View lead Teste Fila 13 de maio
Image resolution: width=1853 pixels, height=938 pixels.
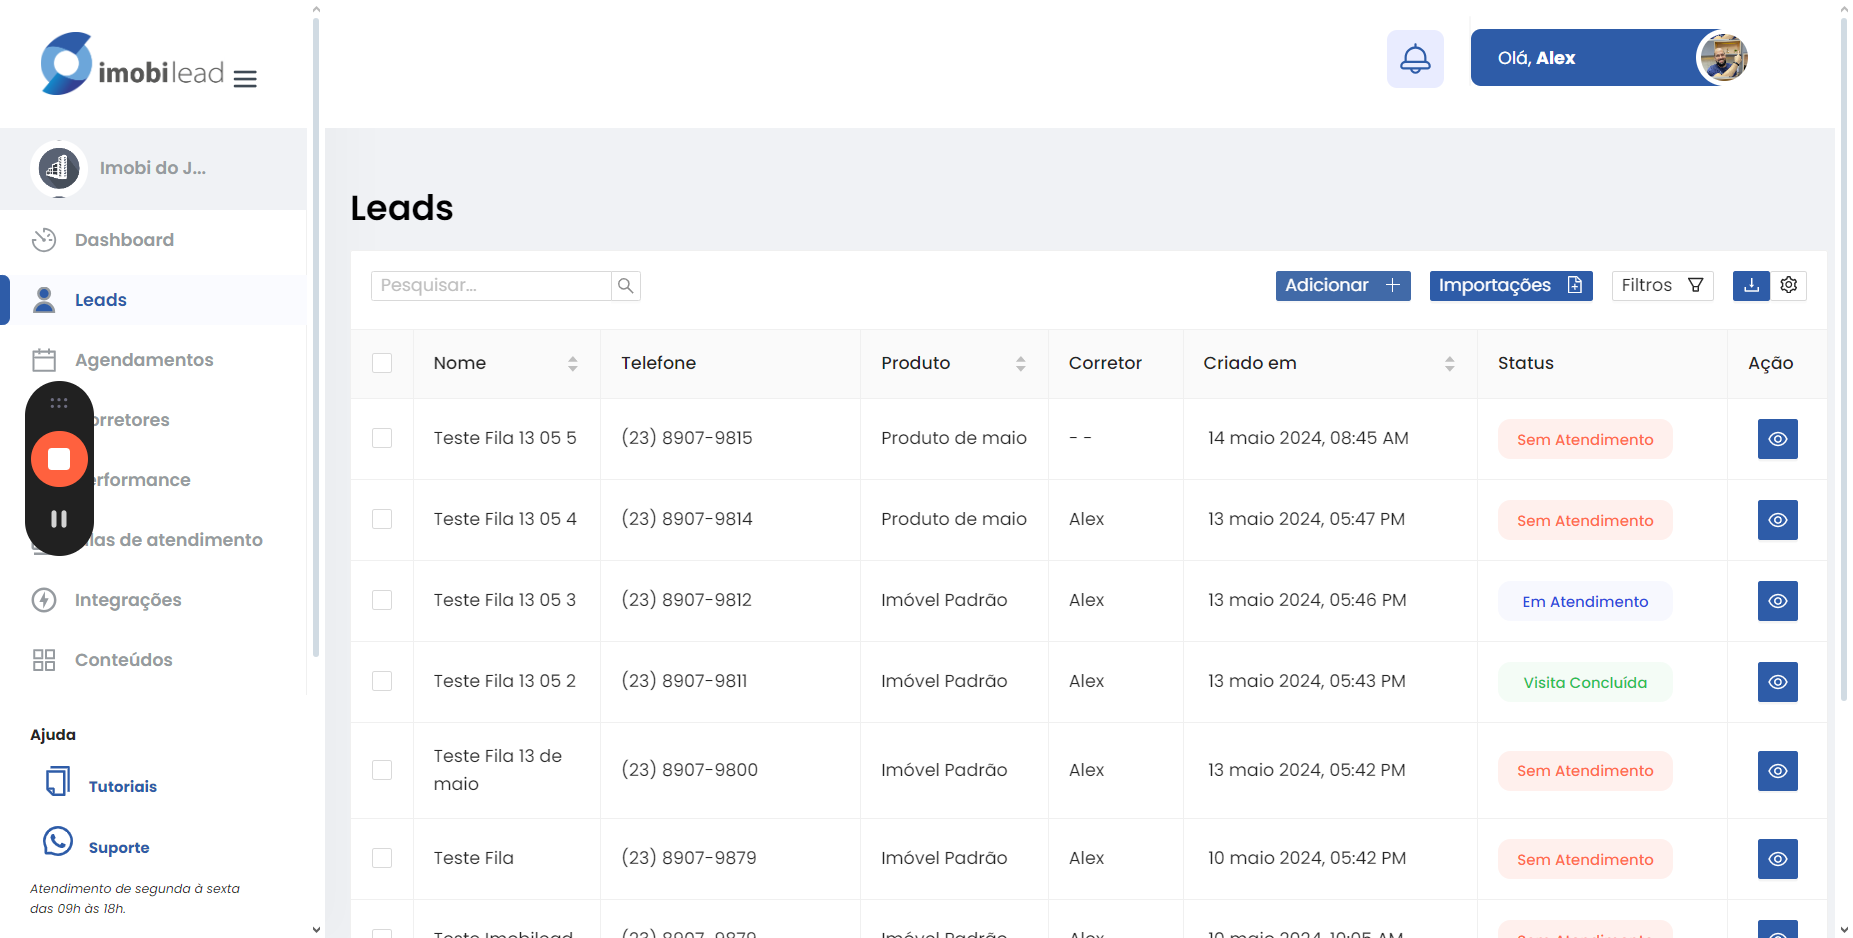point(1777,771)
